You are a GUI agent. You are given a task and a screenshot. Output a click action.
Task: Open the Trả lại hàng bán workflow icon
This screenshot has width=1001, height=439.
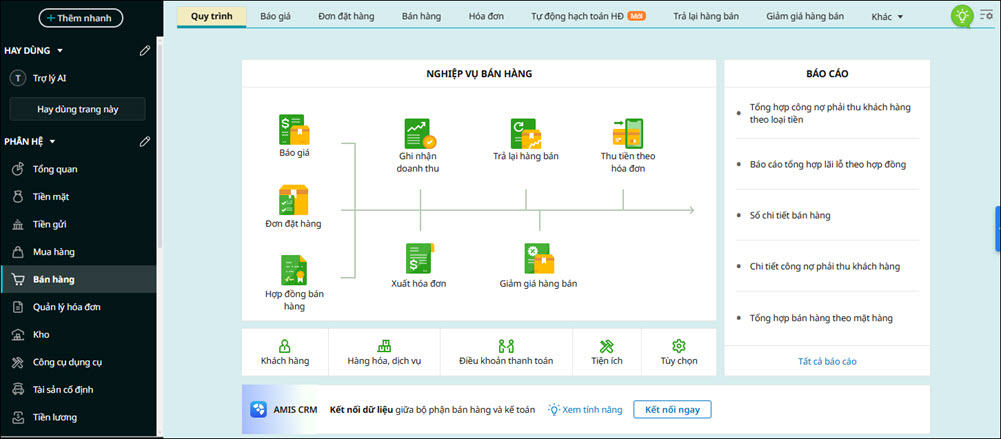(525, 134)
